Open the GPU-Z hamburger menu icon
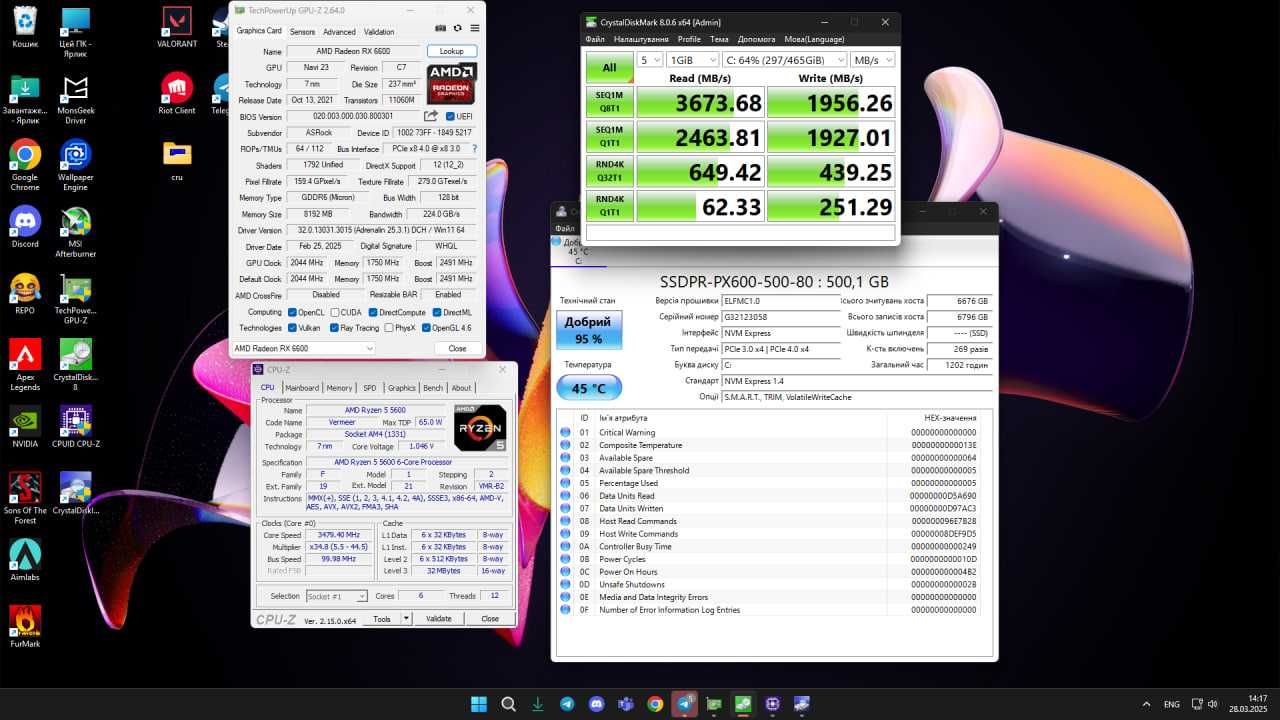The width and height of the screenshot is (1280, 720). coord(474,29)
